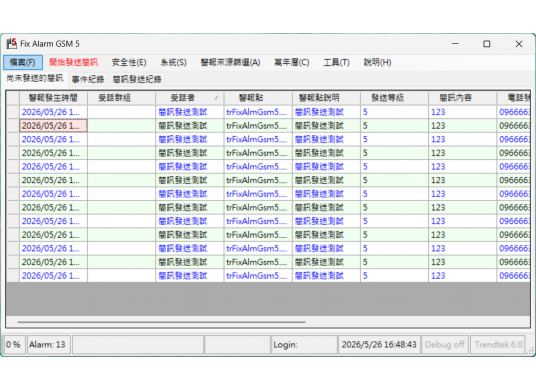
Task: Open the 安全性(E) menu
Action: [129, 63]
